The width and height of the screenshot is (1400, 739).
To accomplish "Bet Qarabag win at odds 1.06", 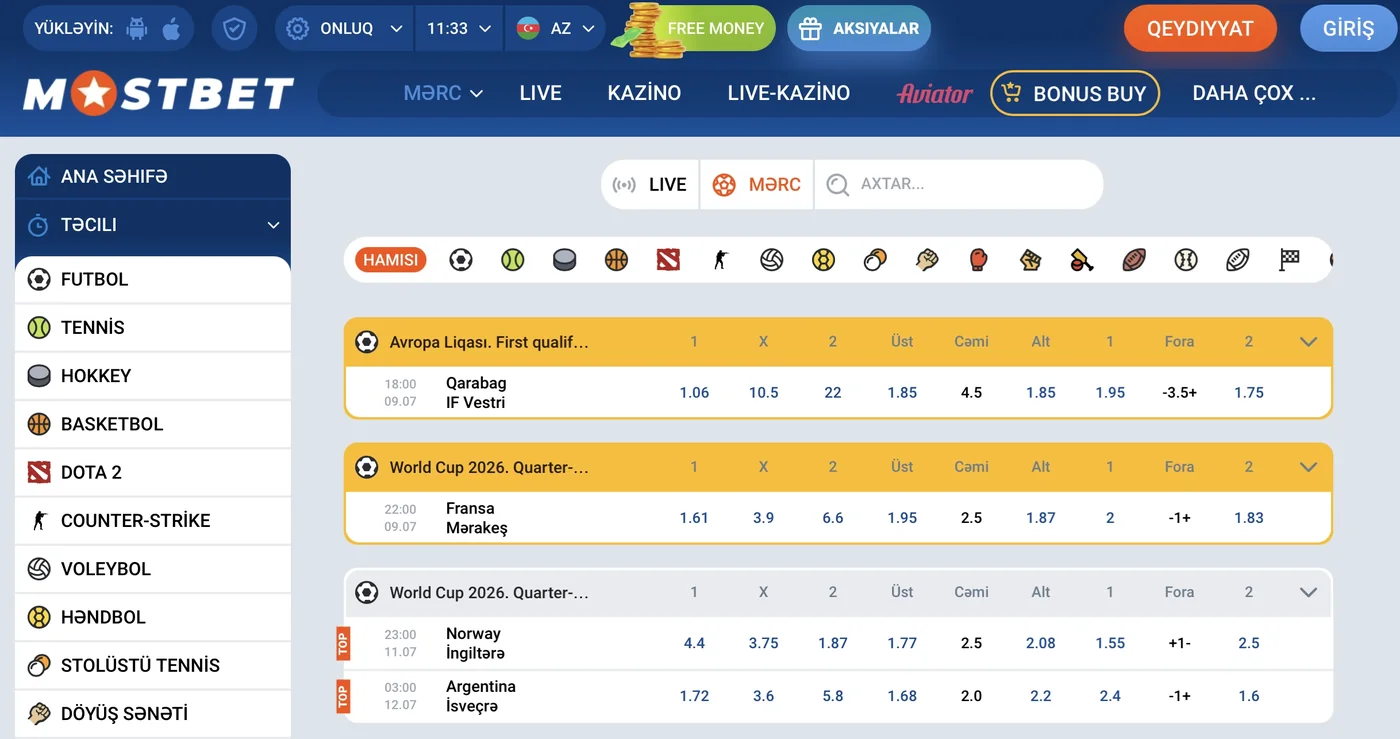I will (694, 393).
